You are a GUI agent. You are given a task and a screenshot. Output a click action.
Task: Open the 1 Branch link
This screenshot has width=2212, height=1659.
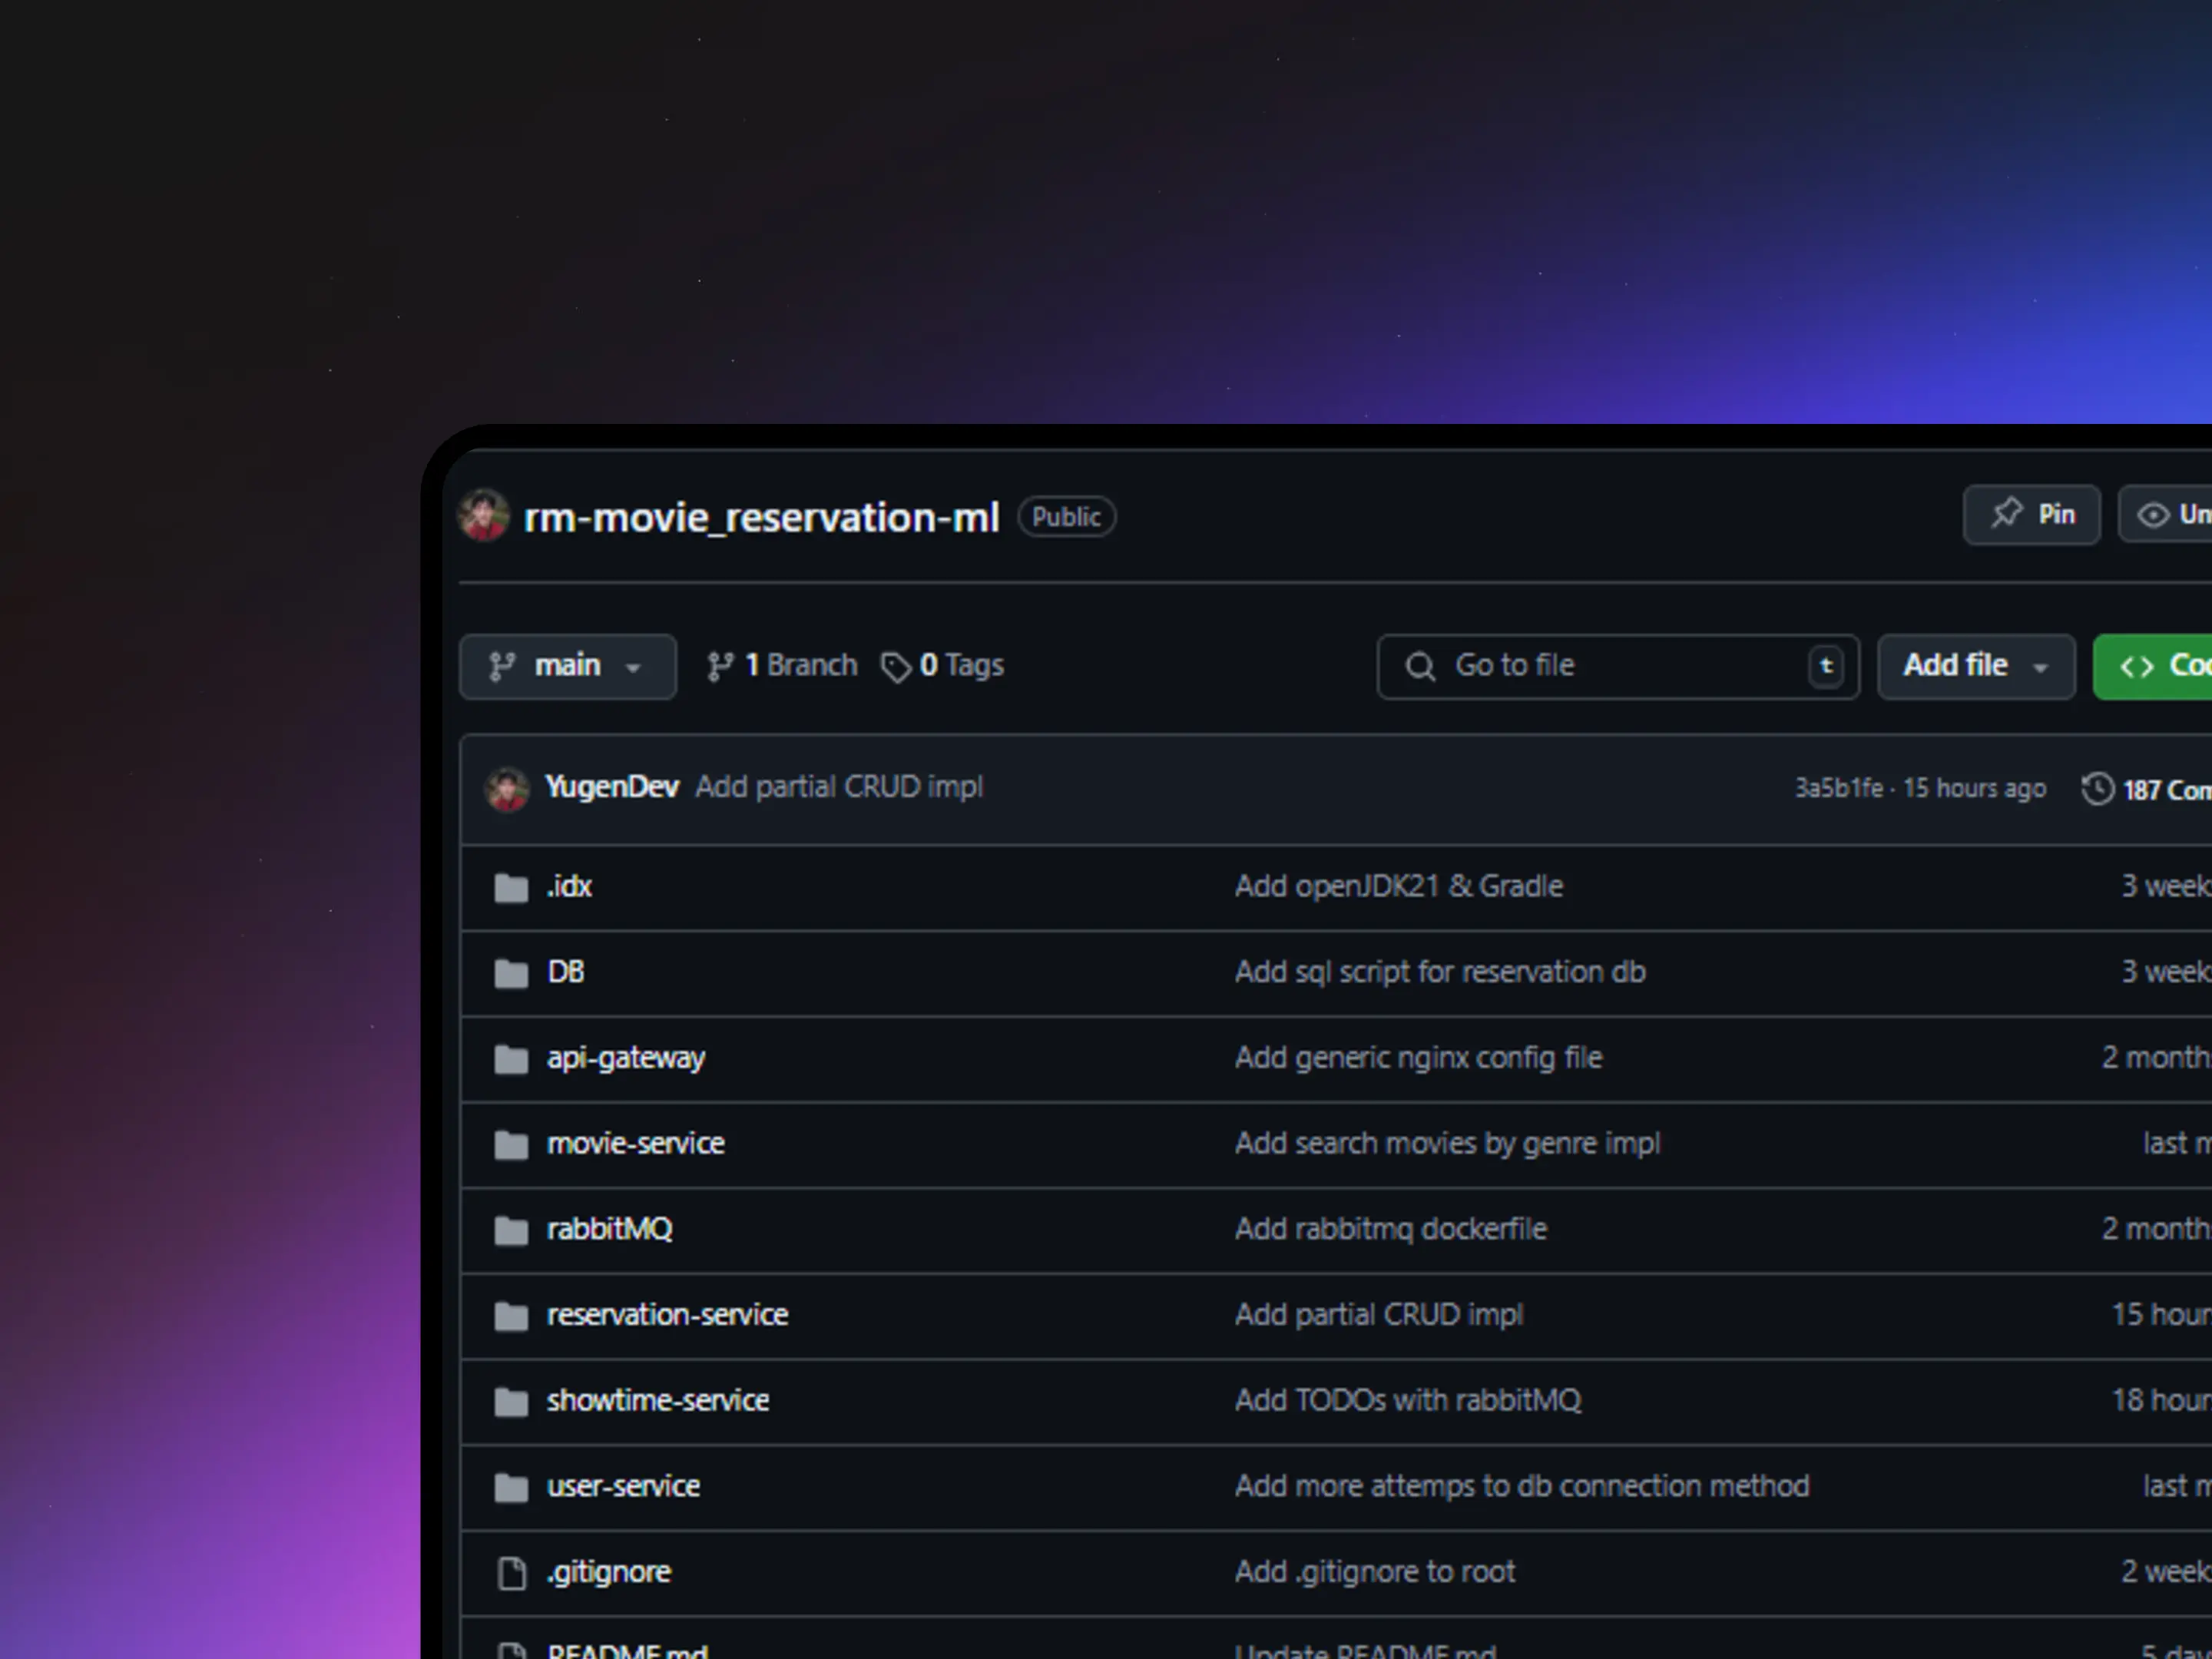pyautogui.click(x=782, y=666)
